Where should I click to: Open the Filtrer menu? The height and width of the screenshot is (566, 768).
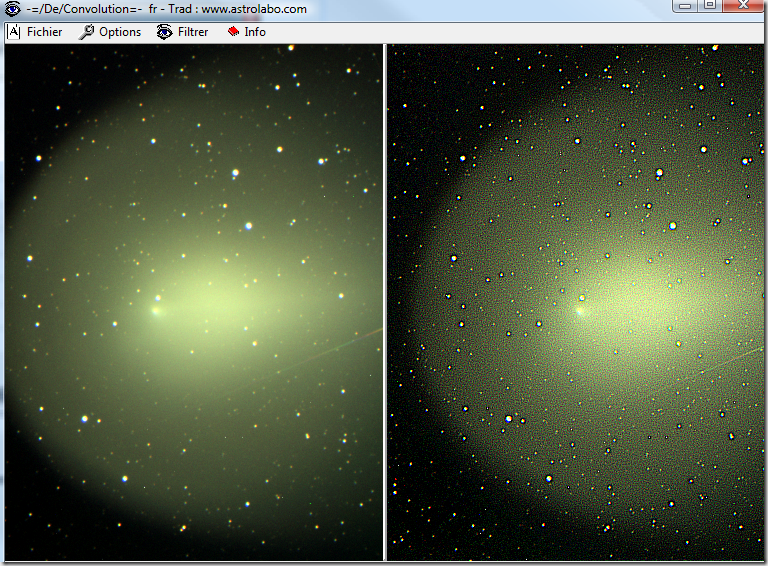pos(193,32)
